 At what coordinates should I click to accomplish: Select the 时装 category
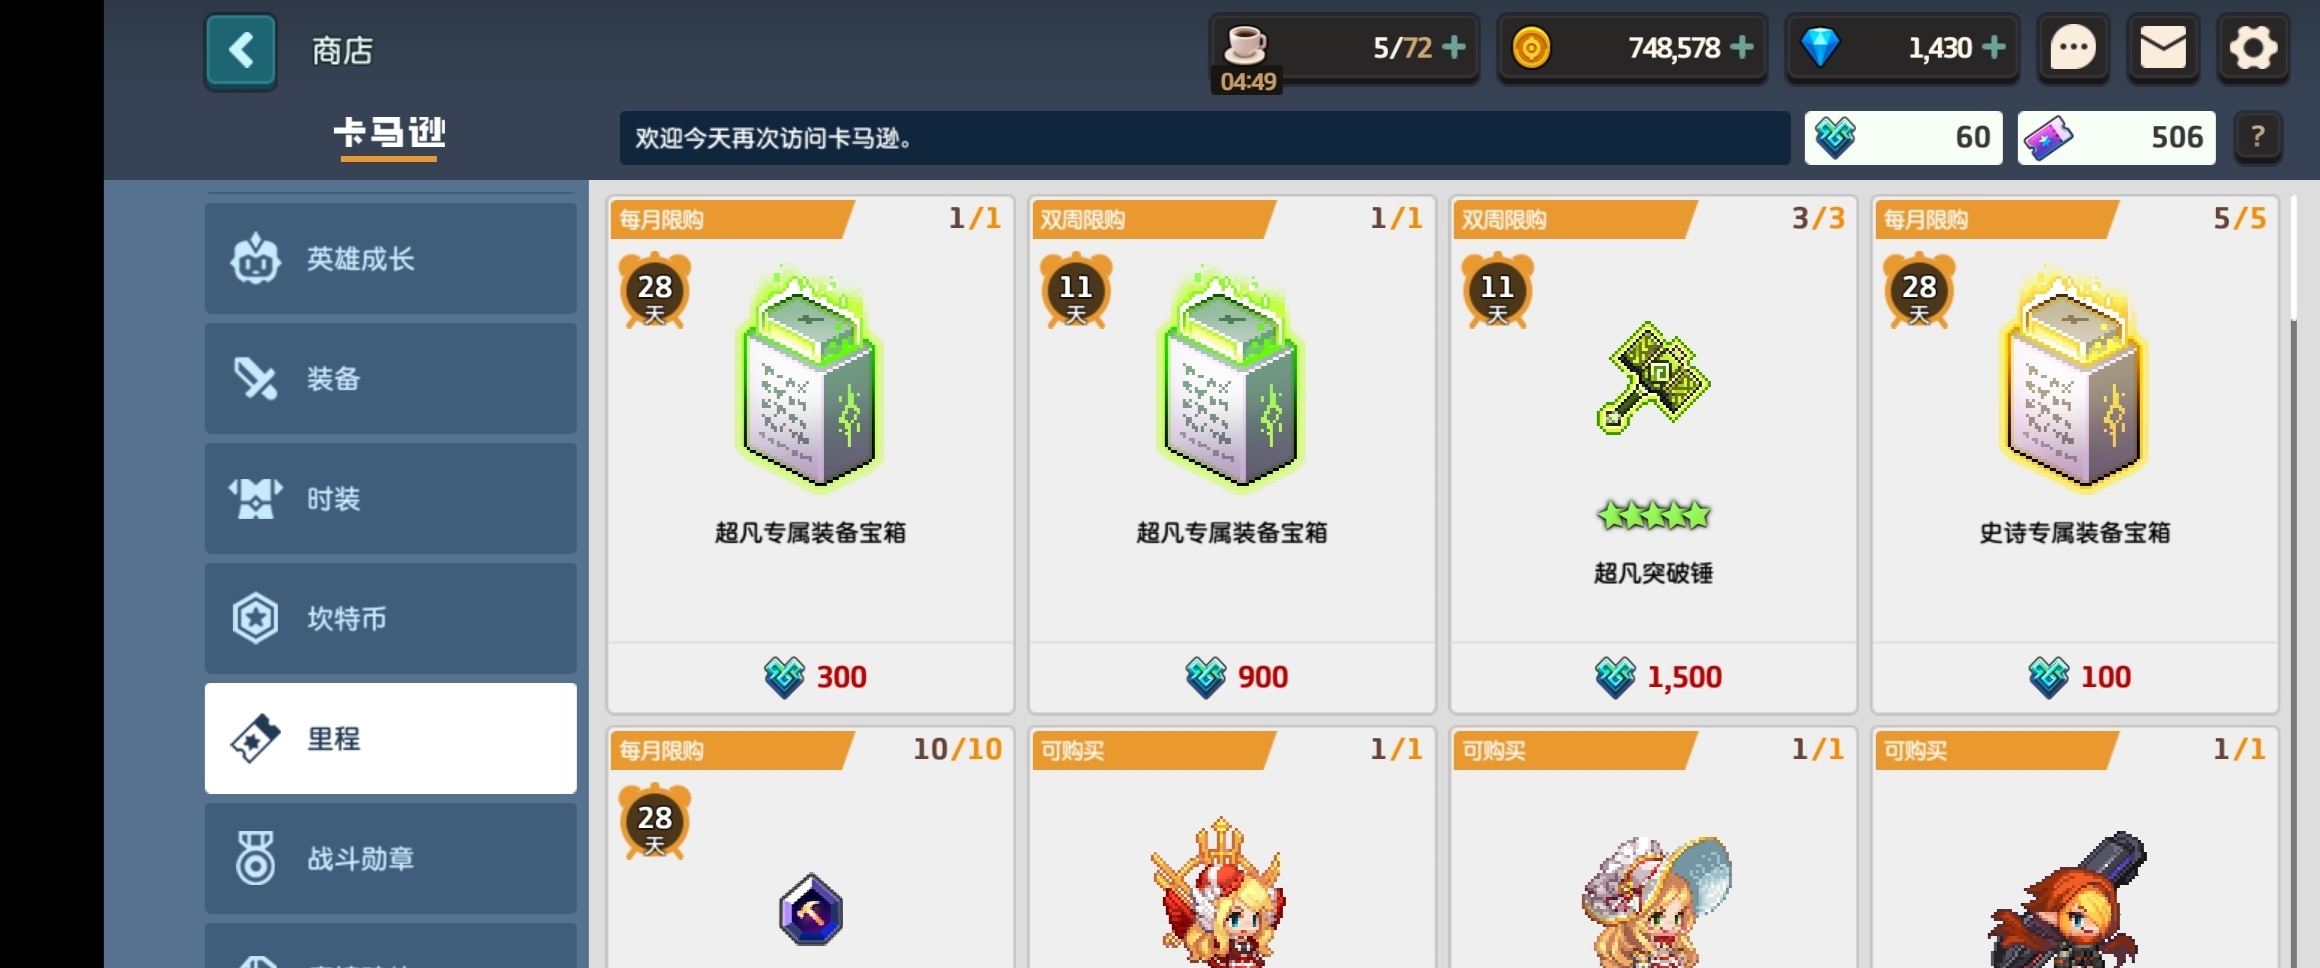point(390,499)
